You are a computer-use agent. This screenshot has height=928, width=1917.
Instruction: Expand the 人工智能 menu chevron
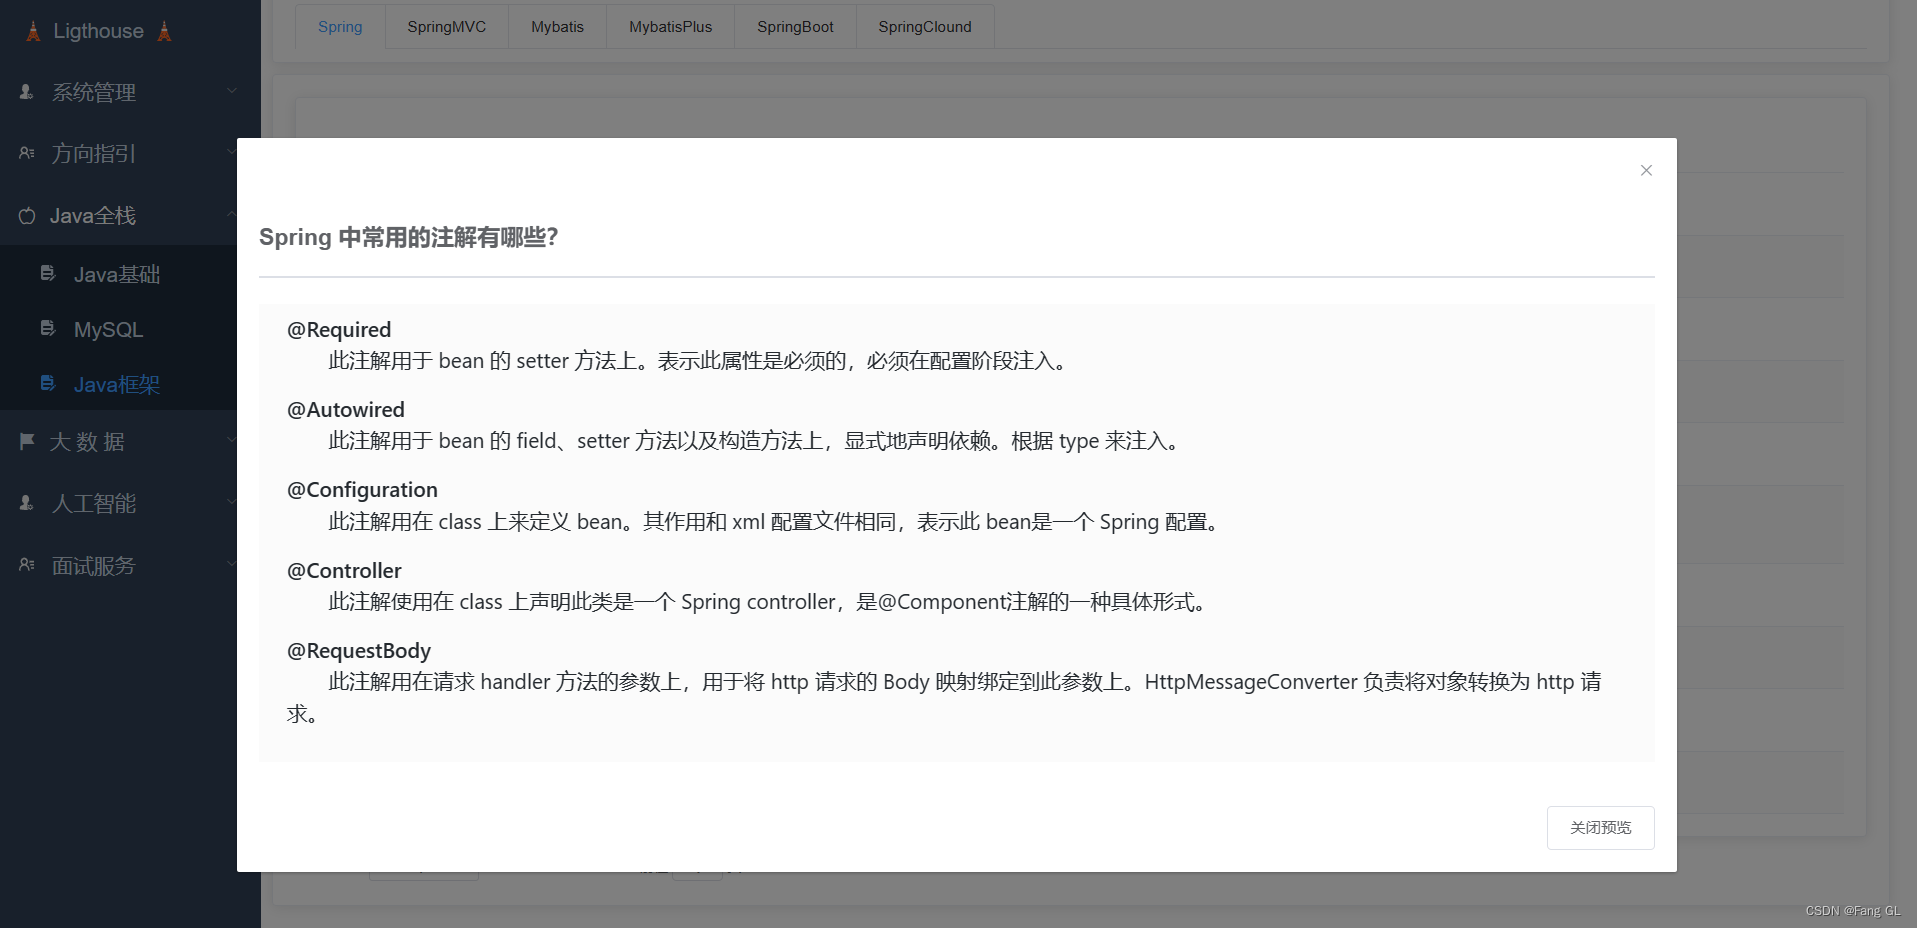[x=232, y=502]
